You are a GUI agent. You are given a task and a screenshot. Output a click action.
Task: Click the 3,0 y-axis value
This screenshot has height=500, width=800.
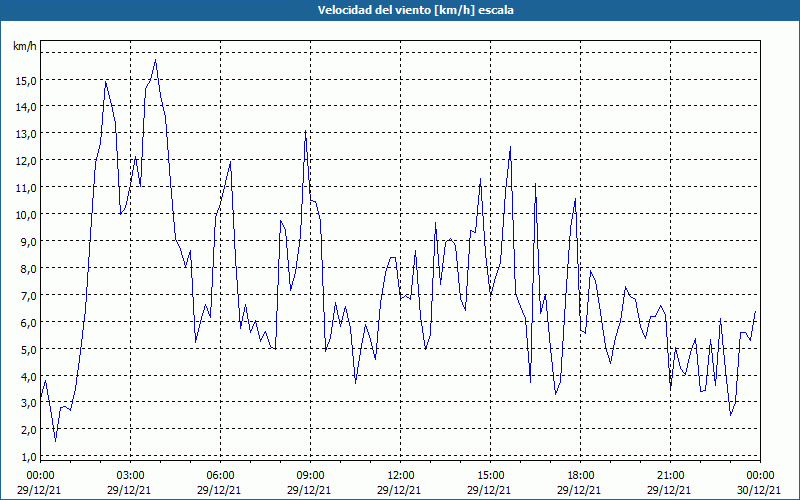(x=28, y=403)
